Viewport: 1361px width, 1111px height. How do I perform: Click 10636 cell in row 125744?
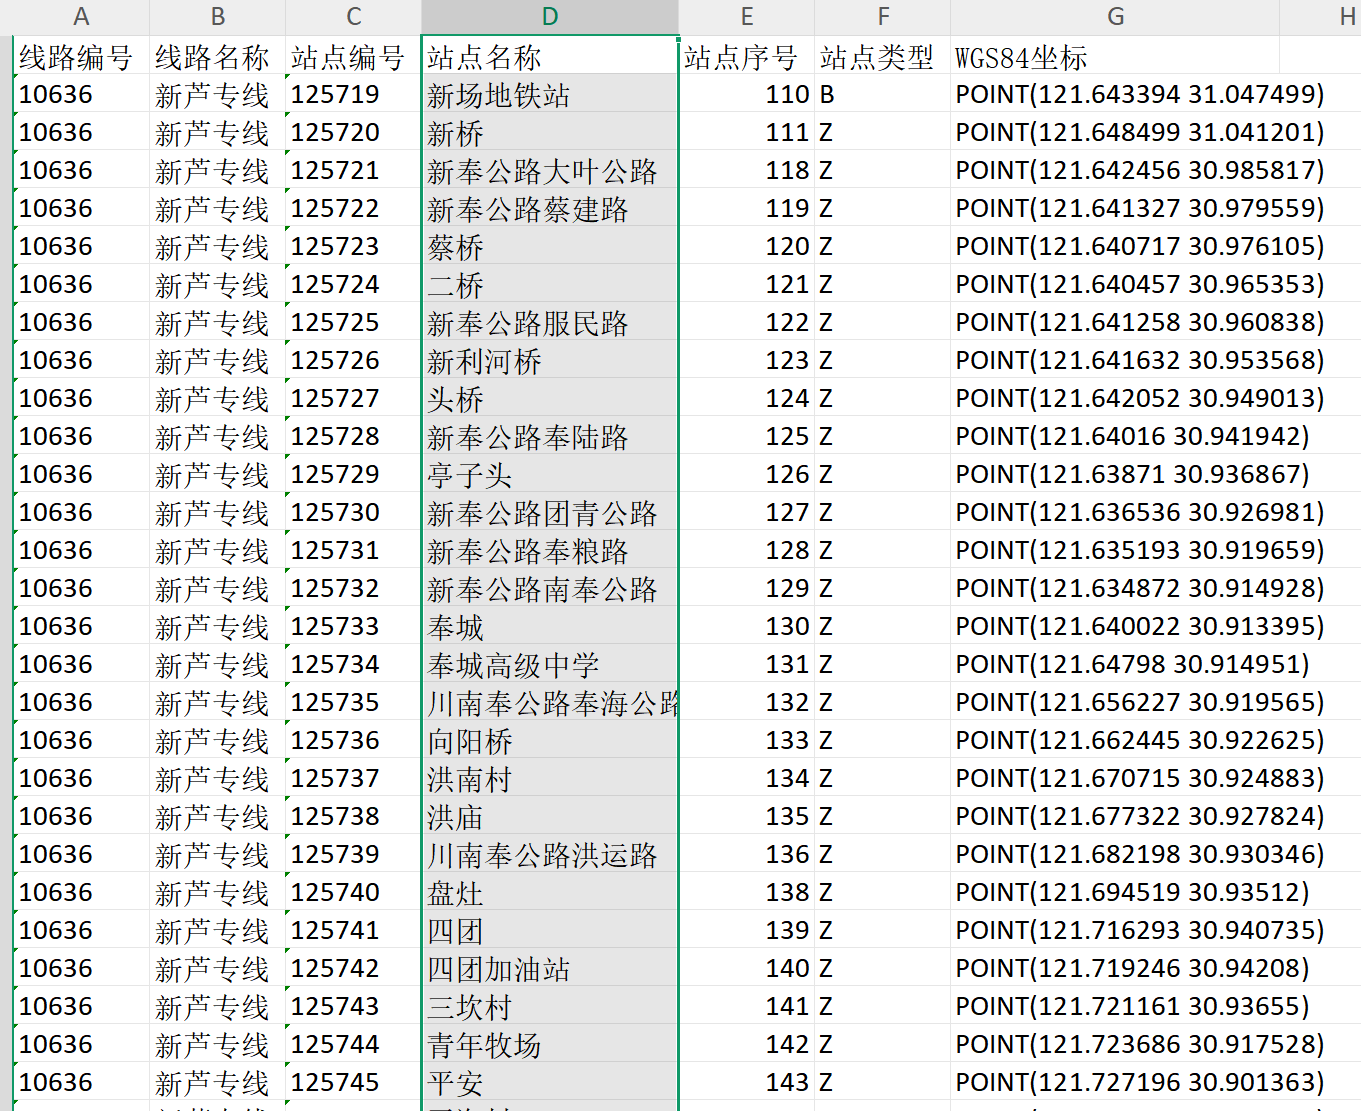pos(82,1044)
